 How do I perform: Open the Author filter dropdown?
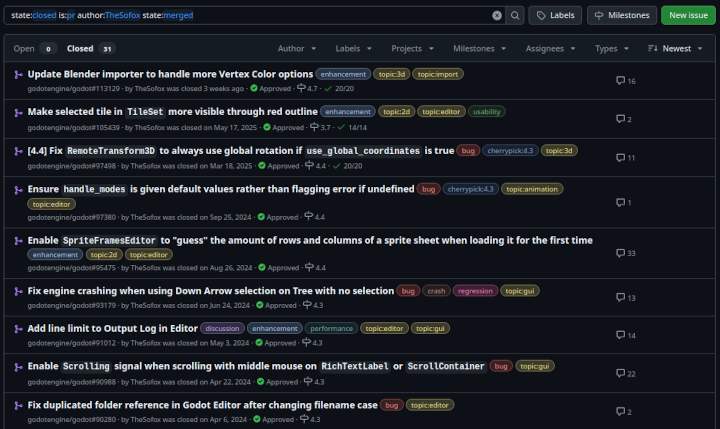(x=297, y=49)
